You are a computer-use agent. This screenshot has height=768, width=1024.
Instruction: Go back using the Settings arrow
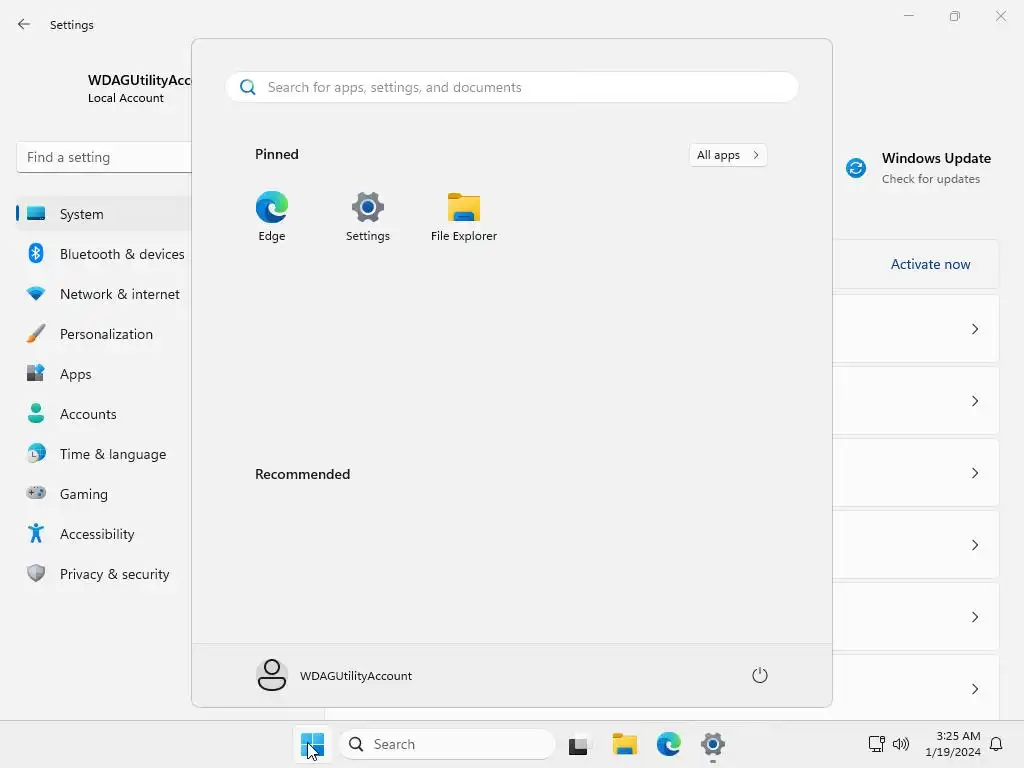[x=24, y=24]
